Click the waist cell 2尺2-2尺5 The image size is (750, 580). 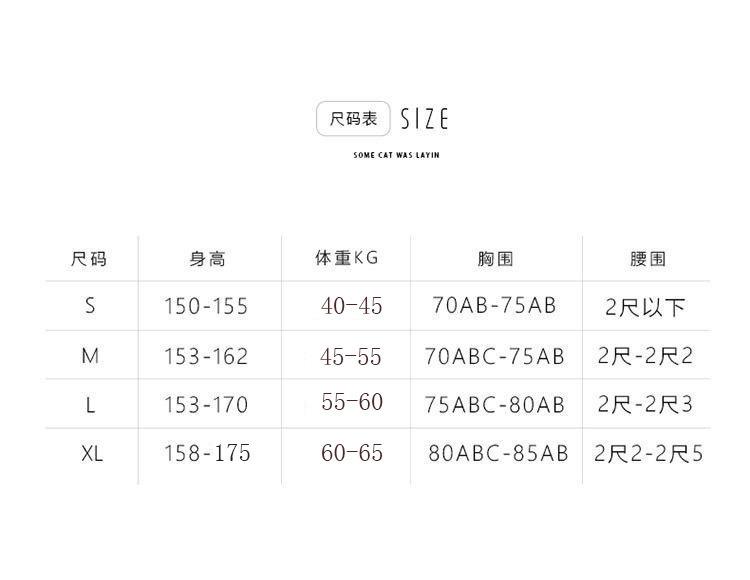coord(648,453)
